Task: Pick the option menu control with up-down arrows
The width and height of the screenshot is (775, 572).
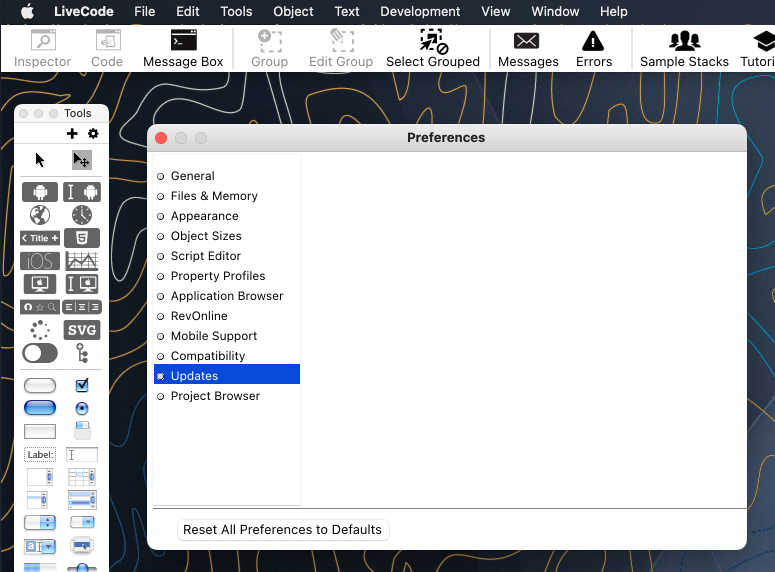Action: 40,523
